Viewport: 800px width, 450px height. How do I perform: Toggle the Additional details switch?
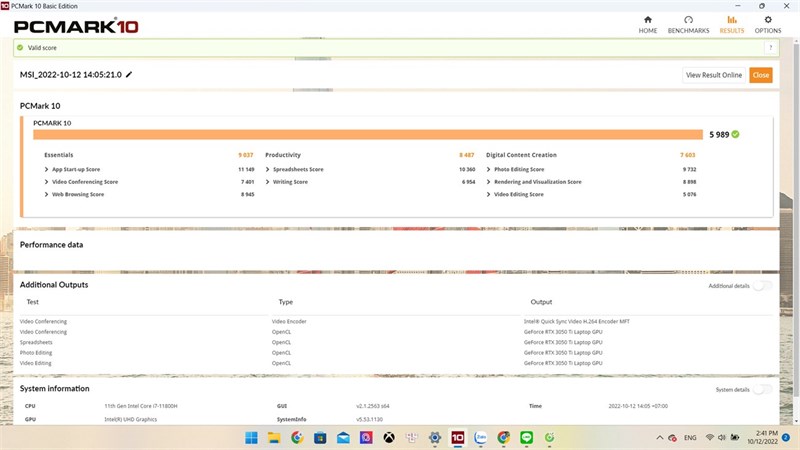762,286
